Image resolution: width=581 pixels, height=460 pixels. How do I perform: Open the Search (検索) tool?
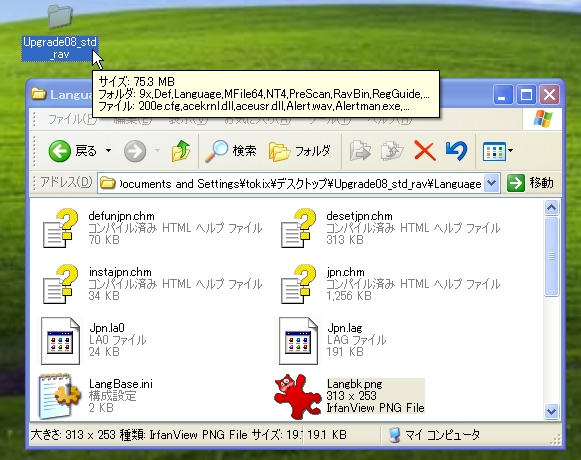(x=231, y=151)
